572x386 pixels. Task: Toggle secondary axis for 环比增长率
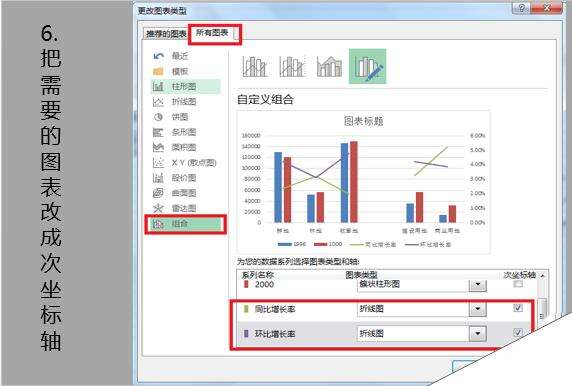click(x=518, y=332)
